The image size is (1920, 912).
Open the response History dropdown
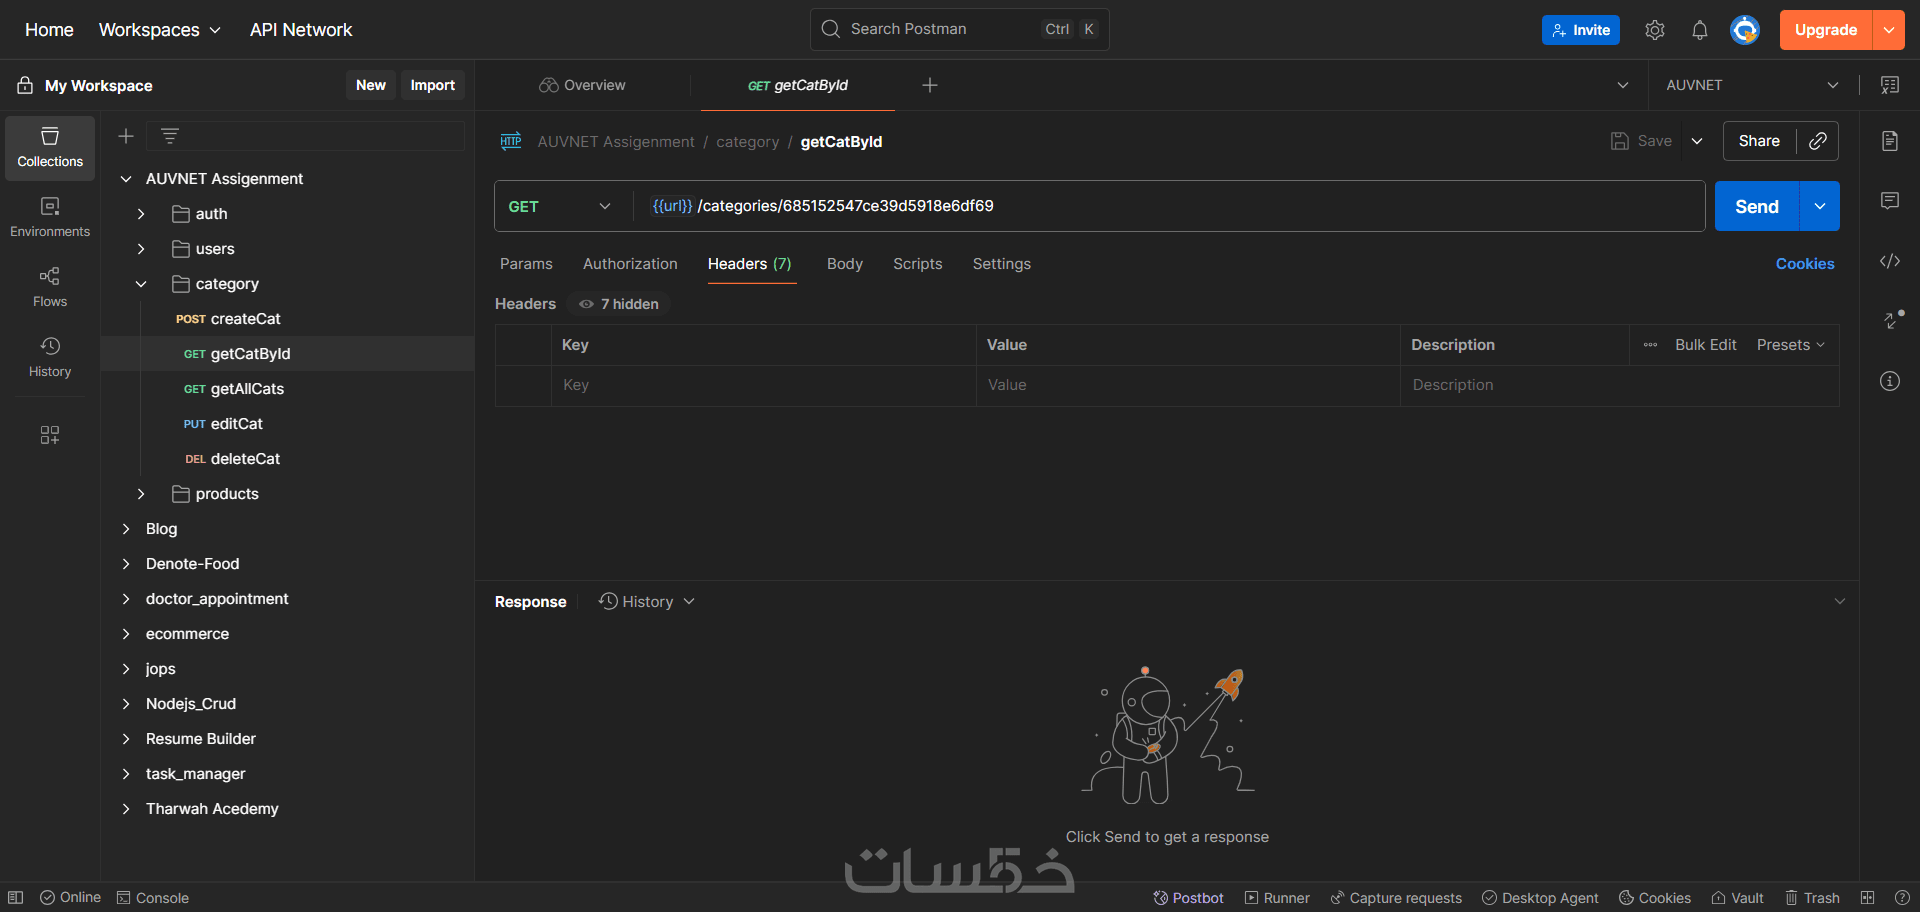point(647,602)
